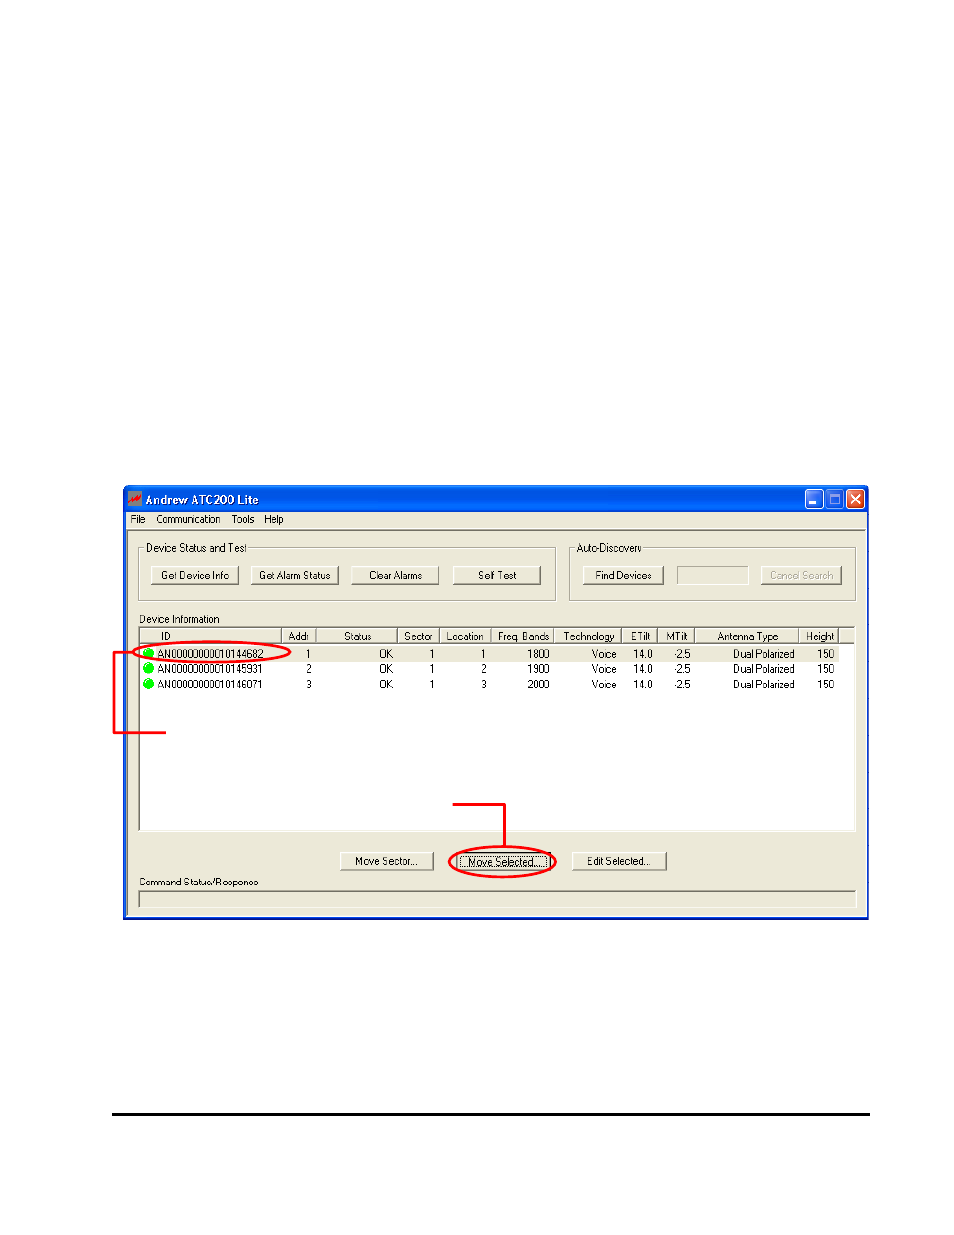Sort by the Status column header
The height and width of the screenshot is (1235, 954).
(357, 636)
